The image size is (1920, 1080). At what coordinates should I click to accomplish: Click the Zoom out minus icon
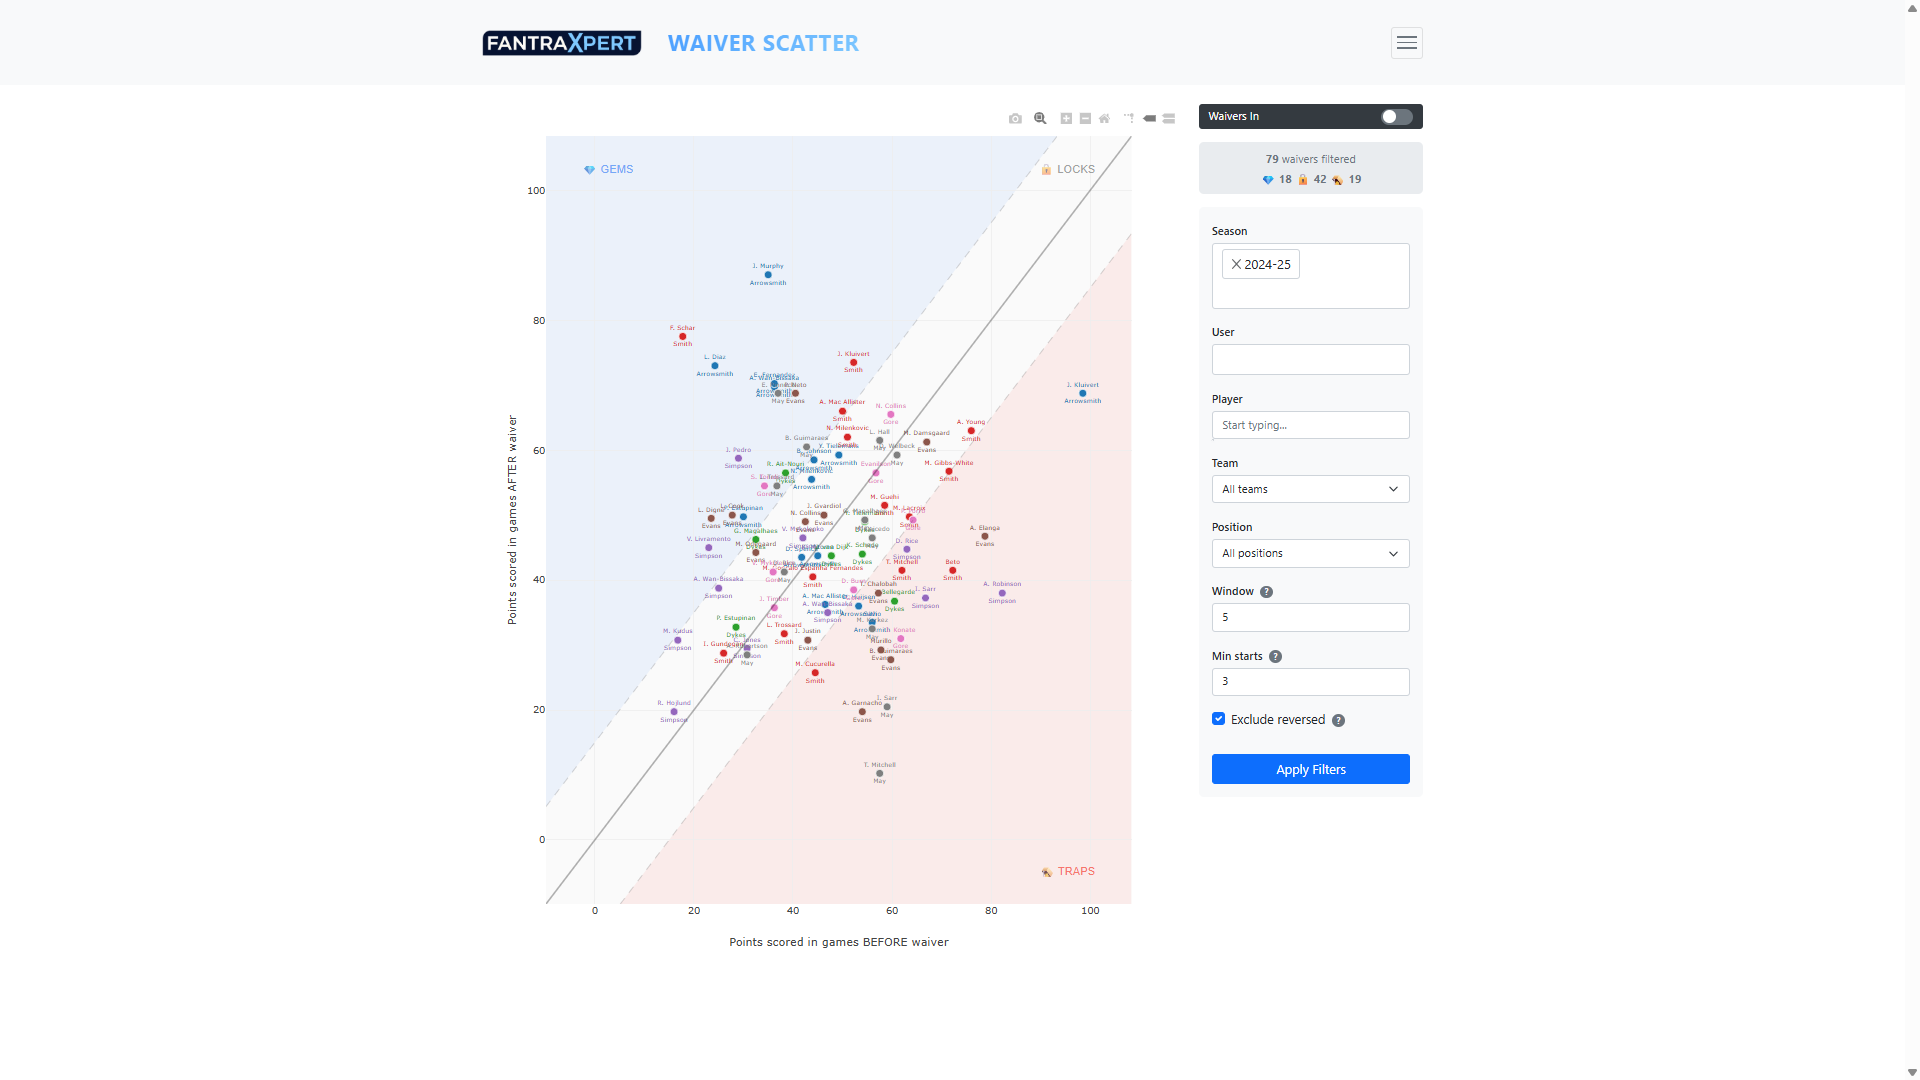(1085, 118)
